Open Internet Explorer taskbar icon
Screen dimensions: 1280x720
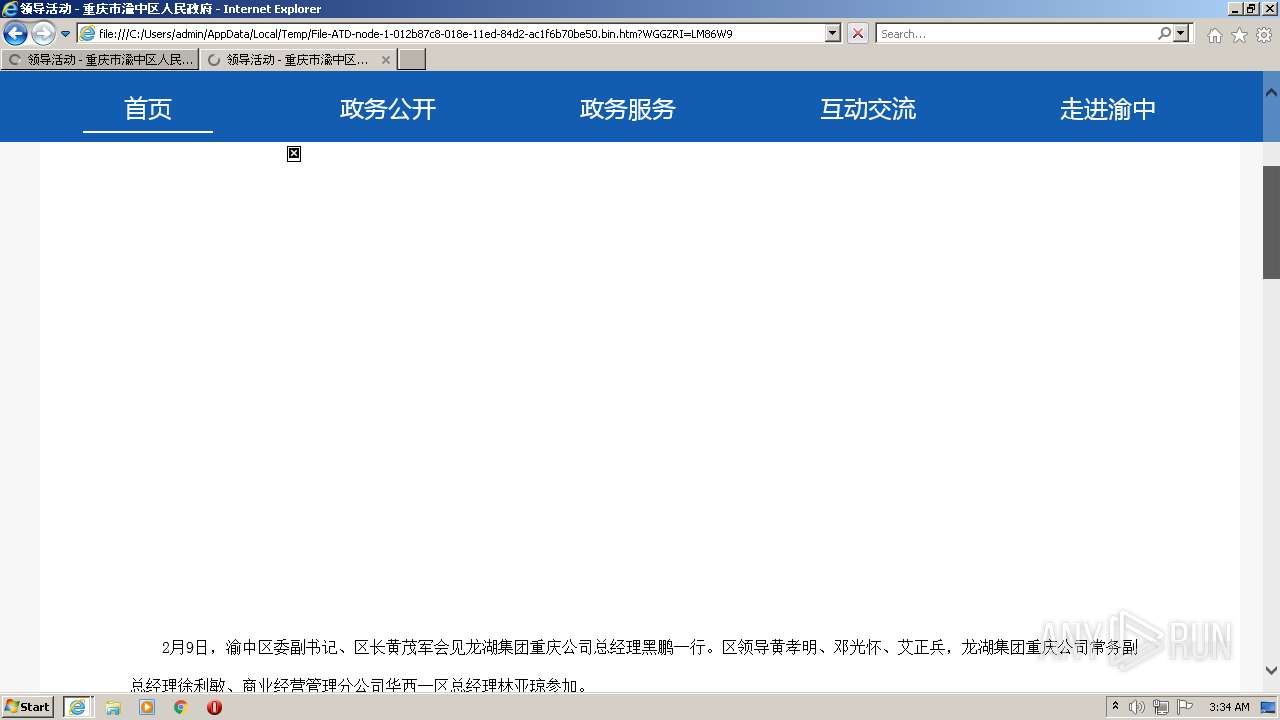coord(78,707)
